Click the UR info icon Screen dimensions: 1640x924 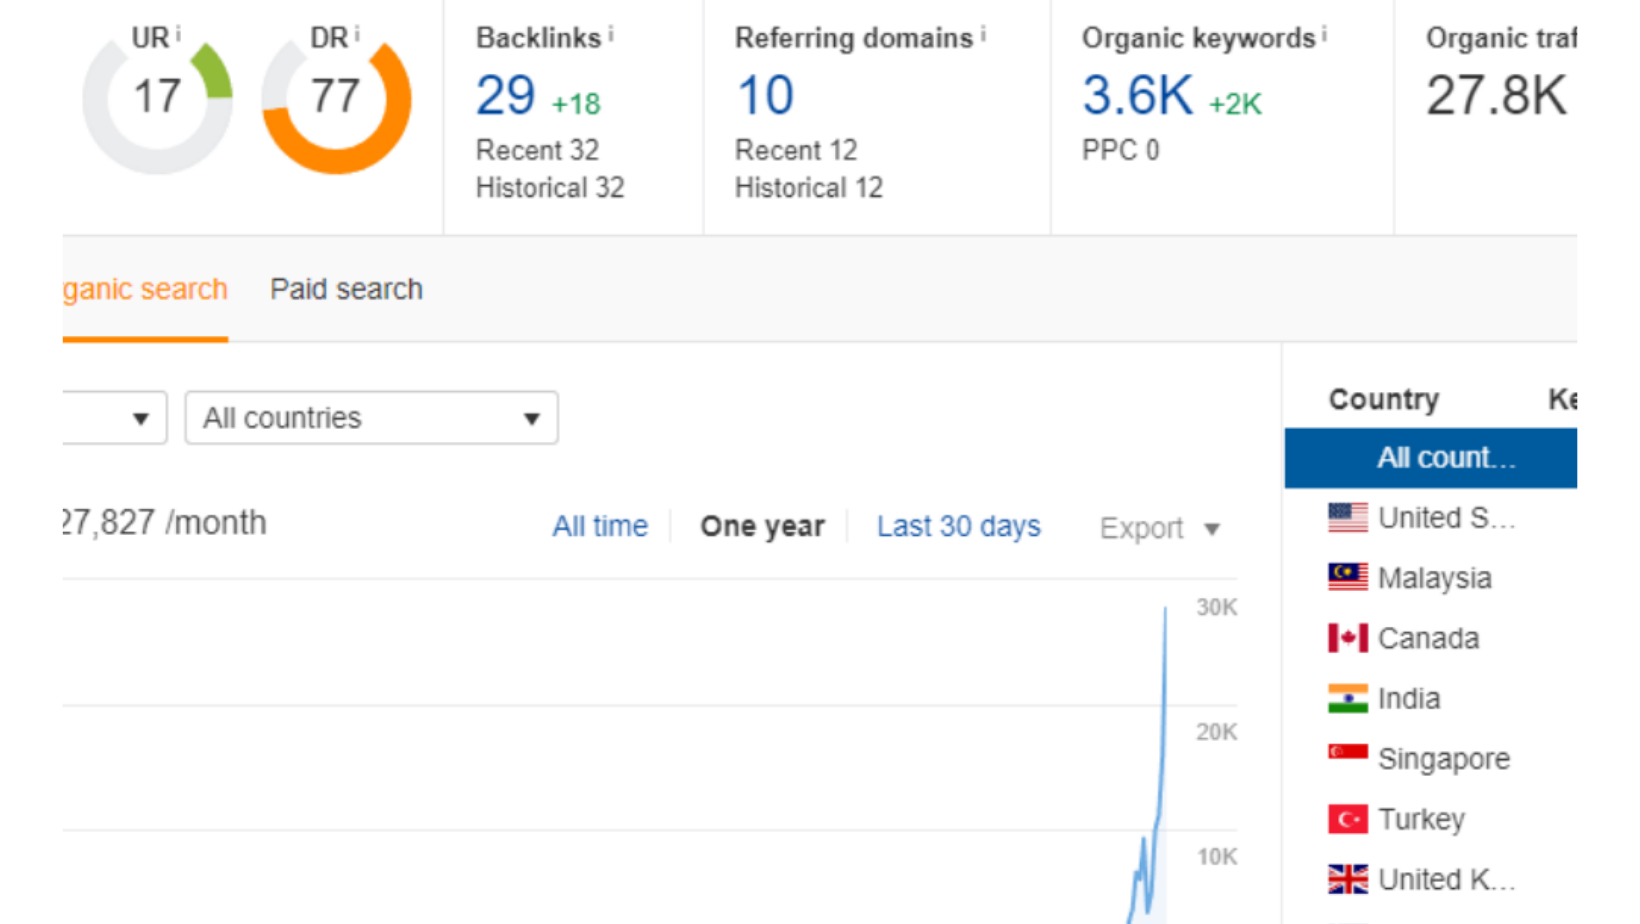pos(178,33)
